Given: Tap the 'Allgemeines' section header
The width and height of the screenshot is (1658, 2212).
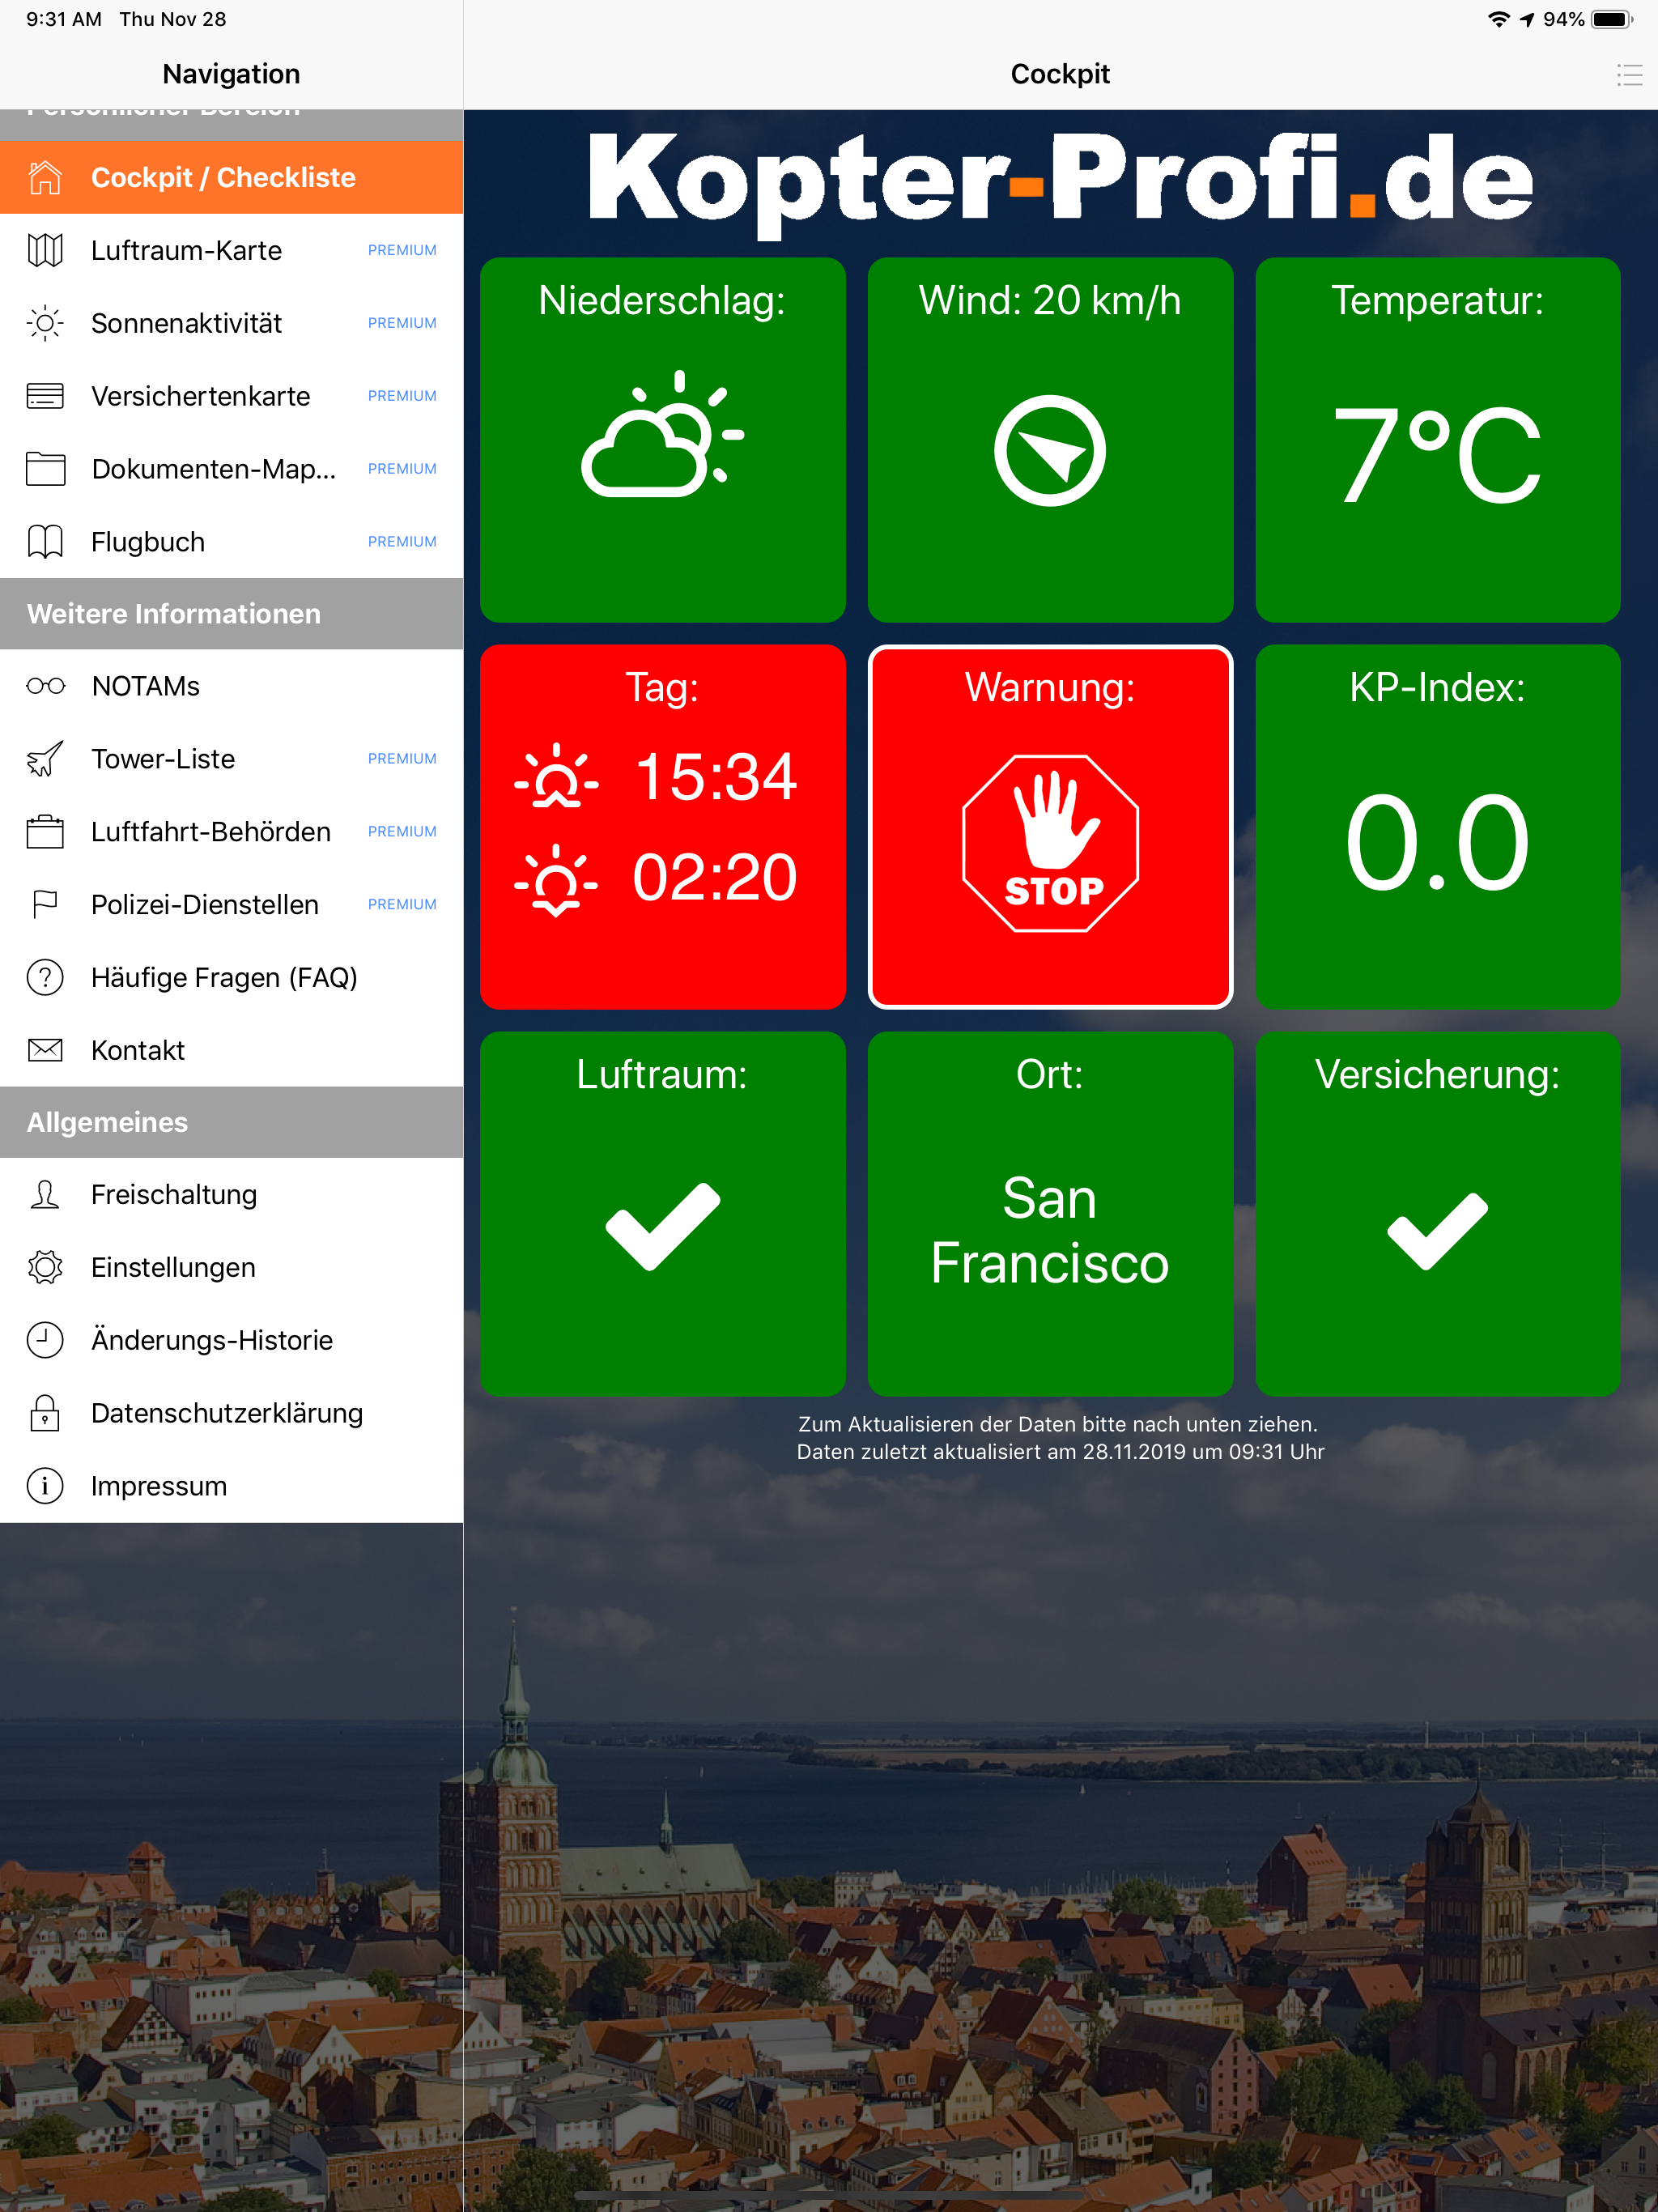Looking at the screenshot, I should point(232,1123).
